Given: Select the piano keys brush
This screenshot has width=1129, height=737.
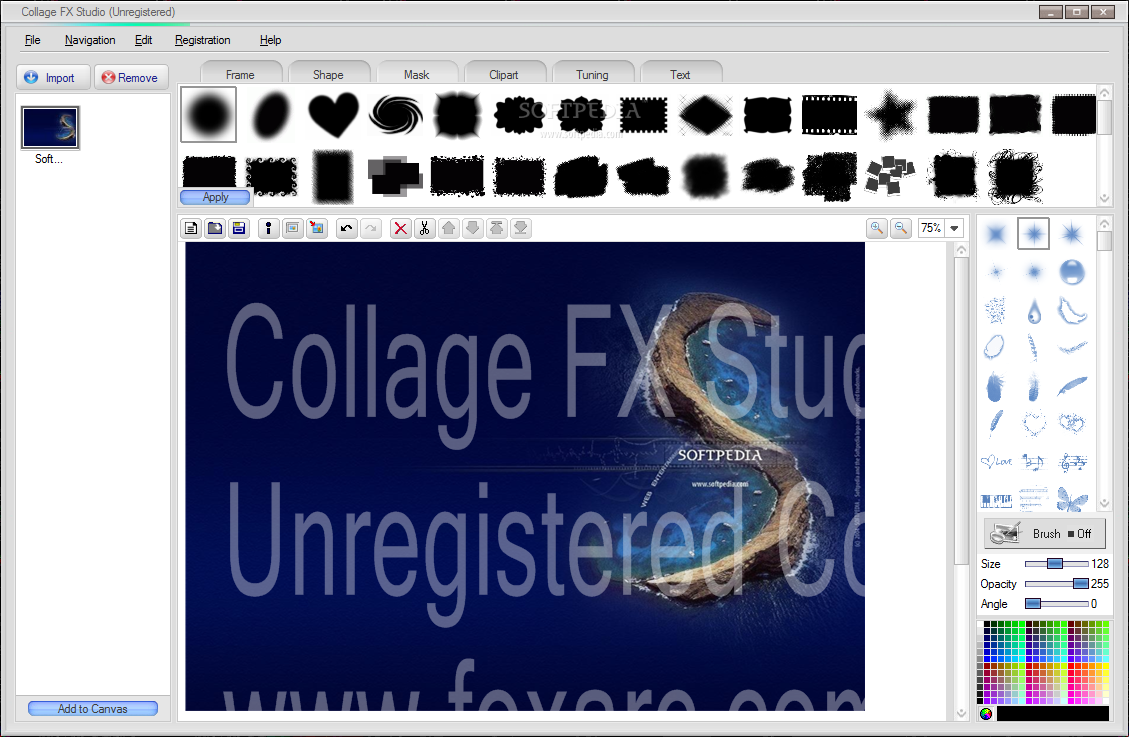Looking at the screenshot, I should (996, 499).
